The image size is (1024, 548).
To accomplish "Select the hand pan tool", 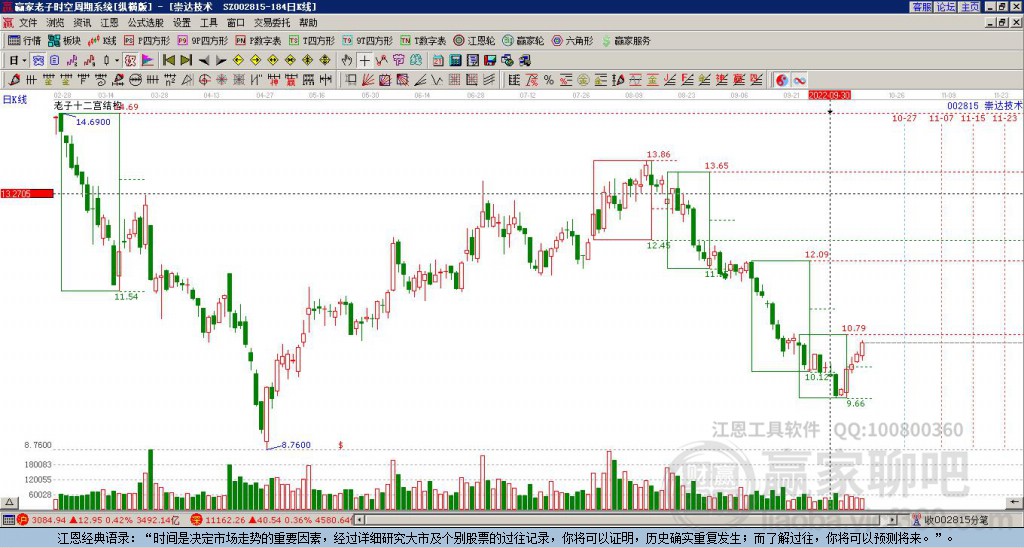I will (x=347, y=60).
